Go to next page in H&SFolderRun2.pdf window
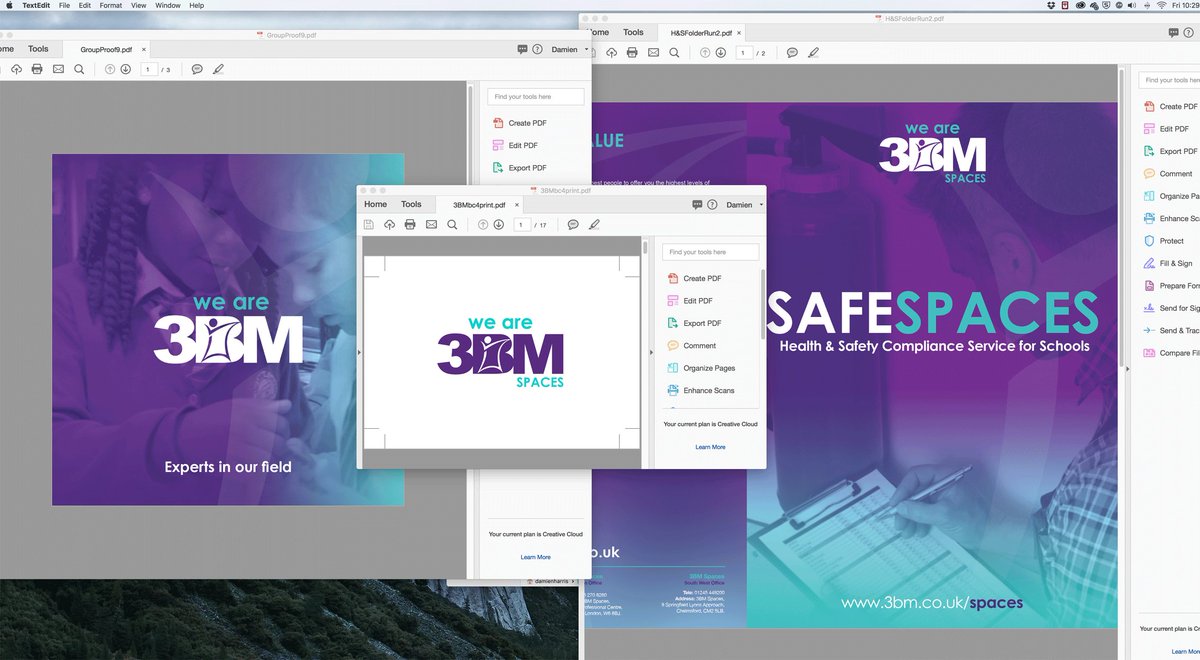This screenshot has width=1200, height=660. pos(720,52)
